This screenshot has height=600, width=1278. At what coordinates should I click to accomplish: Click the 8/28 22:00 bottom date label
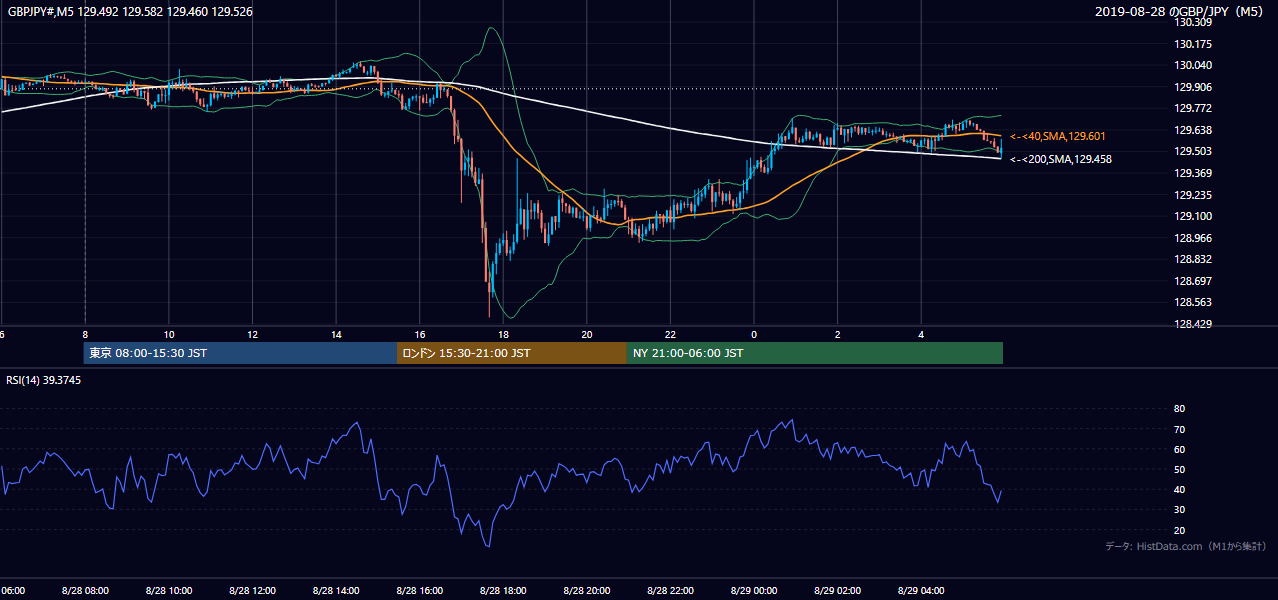coord(671,590)
